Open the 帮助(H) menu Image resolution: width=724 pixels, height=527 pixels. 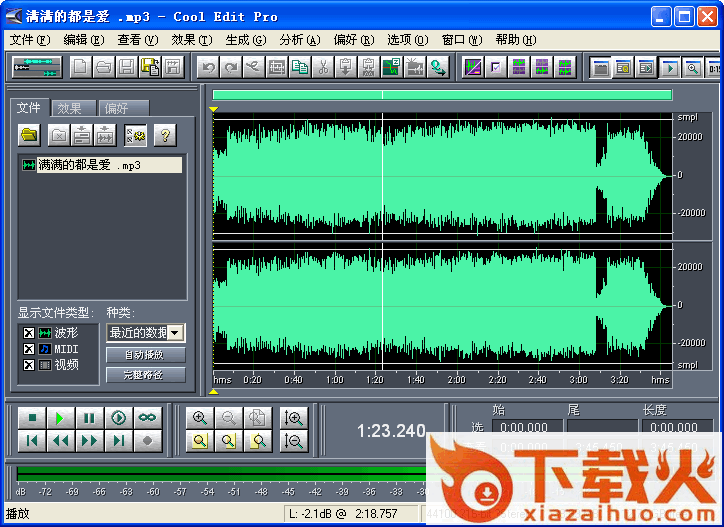pyautogui.click(x=516, y=40)
